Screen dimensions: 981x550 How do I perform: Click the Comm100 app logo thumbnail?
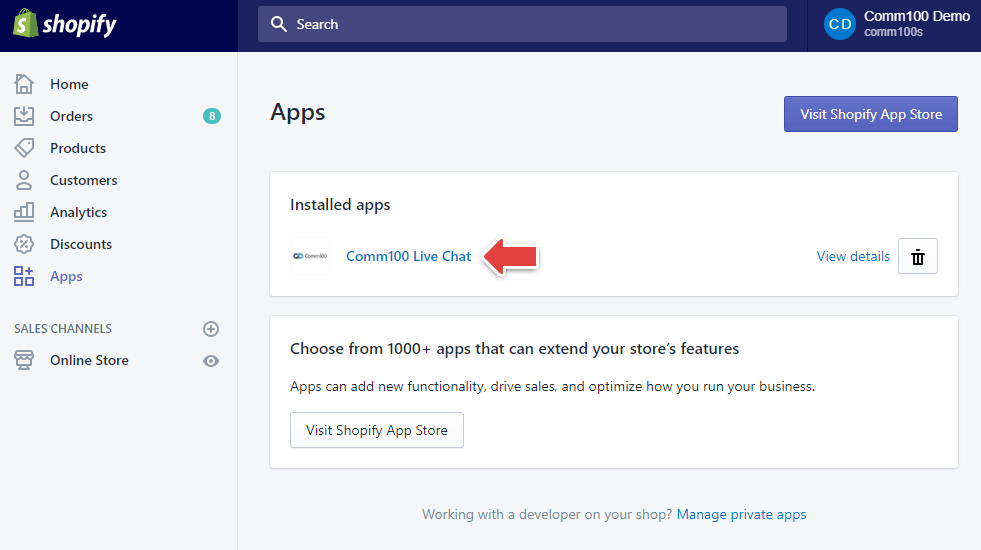(x=310, y=256)
